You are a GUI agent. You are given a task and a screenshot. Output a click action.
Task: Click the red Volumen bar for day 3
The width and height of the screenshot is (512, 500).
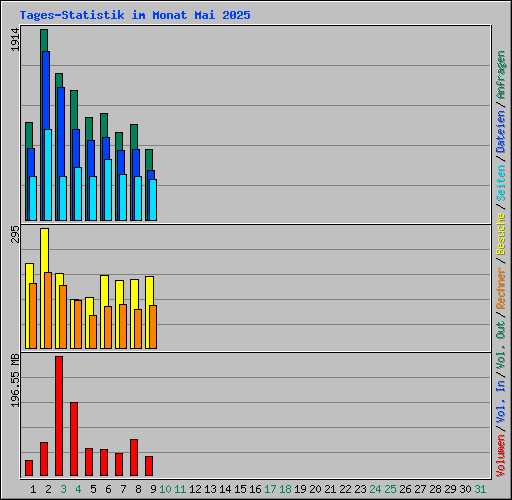(x=59, y=416)
